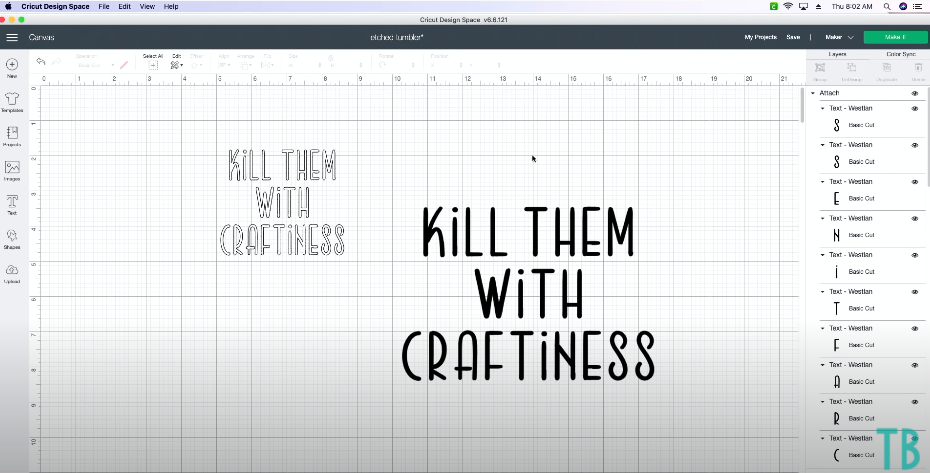This screenshot has width=930, height=473.
Task: Open the Maker machine dropdown
Action: point(839,37)
